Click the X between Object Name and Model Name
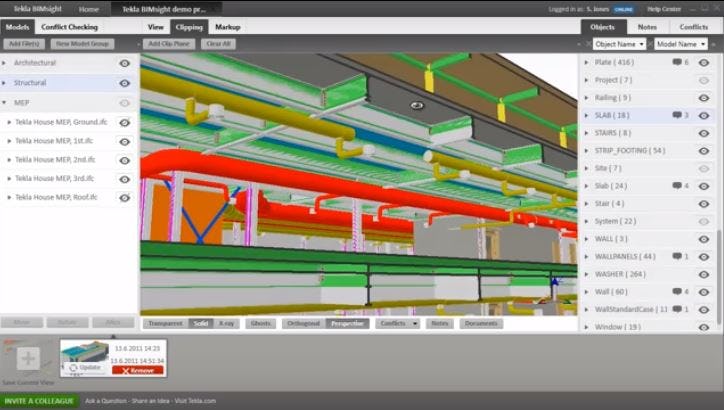The width and height of the screenshot is (724, 410). (650, 44)
